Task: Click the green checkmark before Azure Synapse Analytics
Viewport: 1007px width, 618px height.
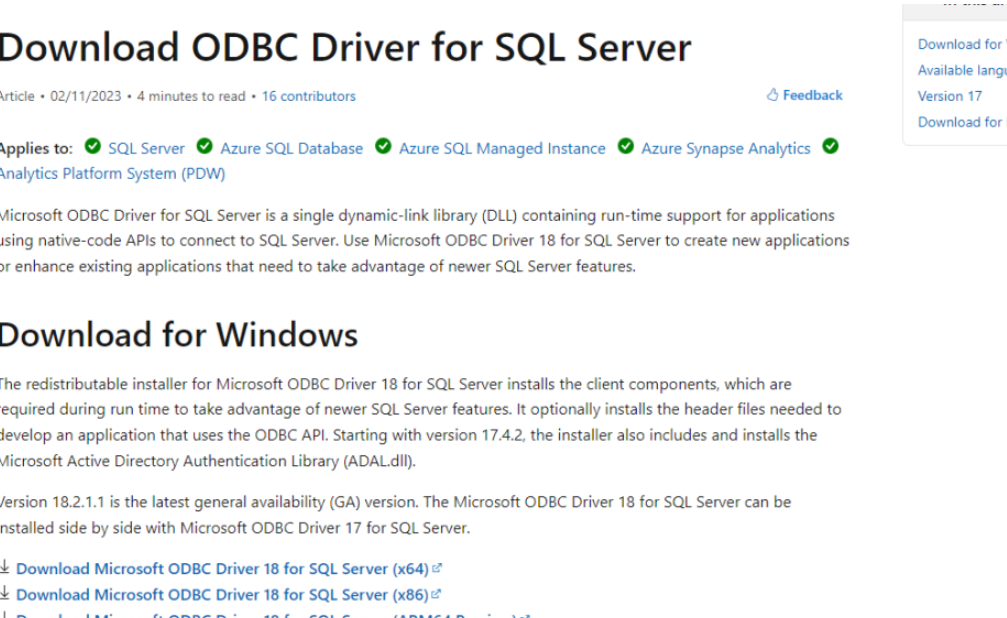Action: 626,147
